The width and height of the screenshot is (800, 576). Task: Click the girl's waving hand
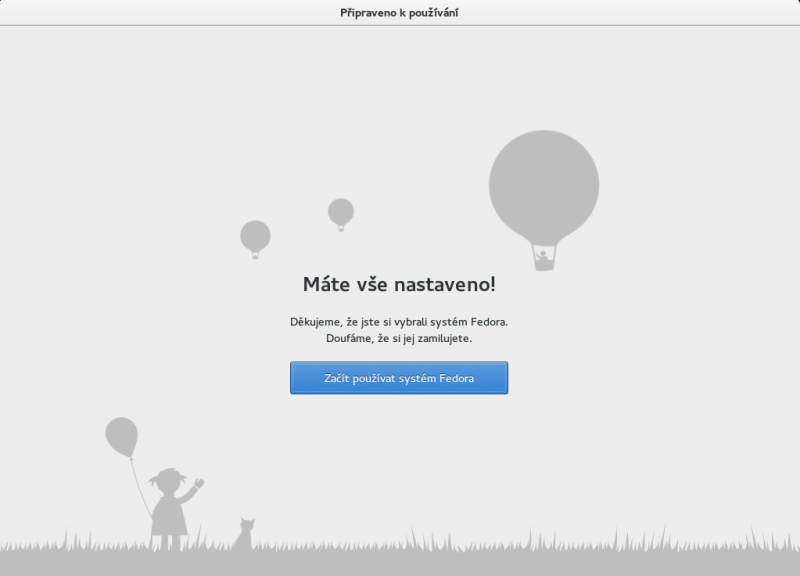(x=199, y=484)
